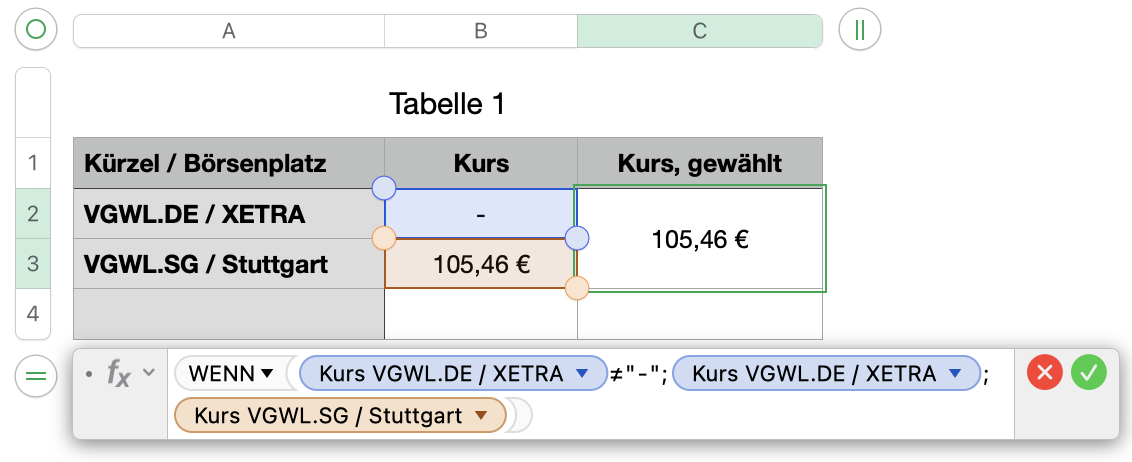Select column A header
The width and height of the screenshot is (1132, 462).
coord(229,31)
